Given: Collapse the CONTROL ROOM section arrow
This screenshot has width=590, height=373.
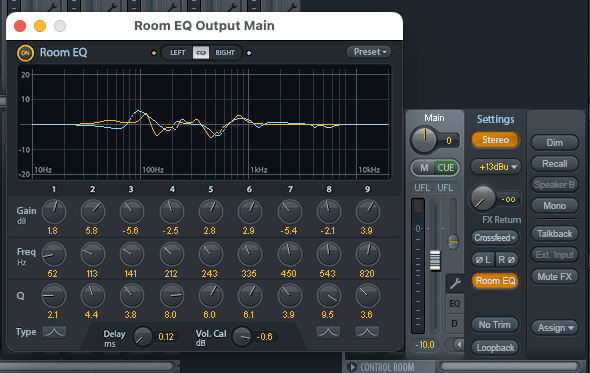Looking at the screenshot, I should click(x=352, y=367).
